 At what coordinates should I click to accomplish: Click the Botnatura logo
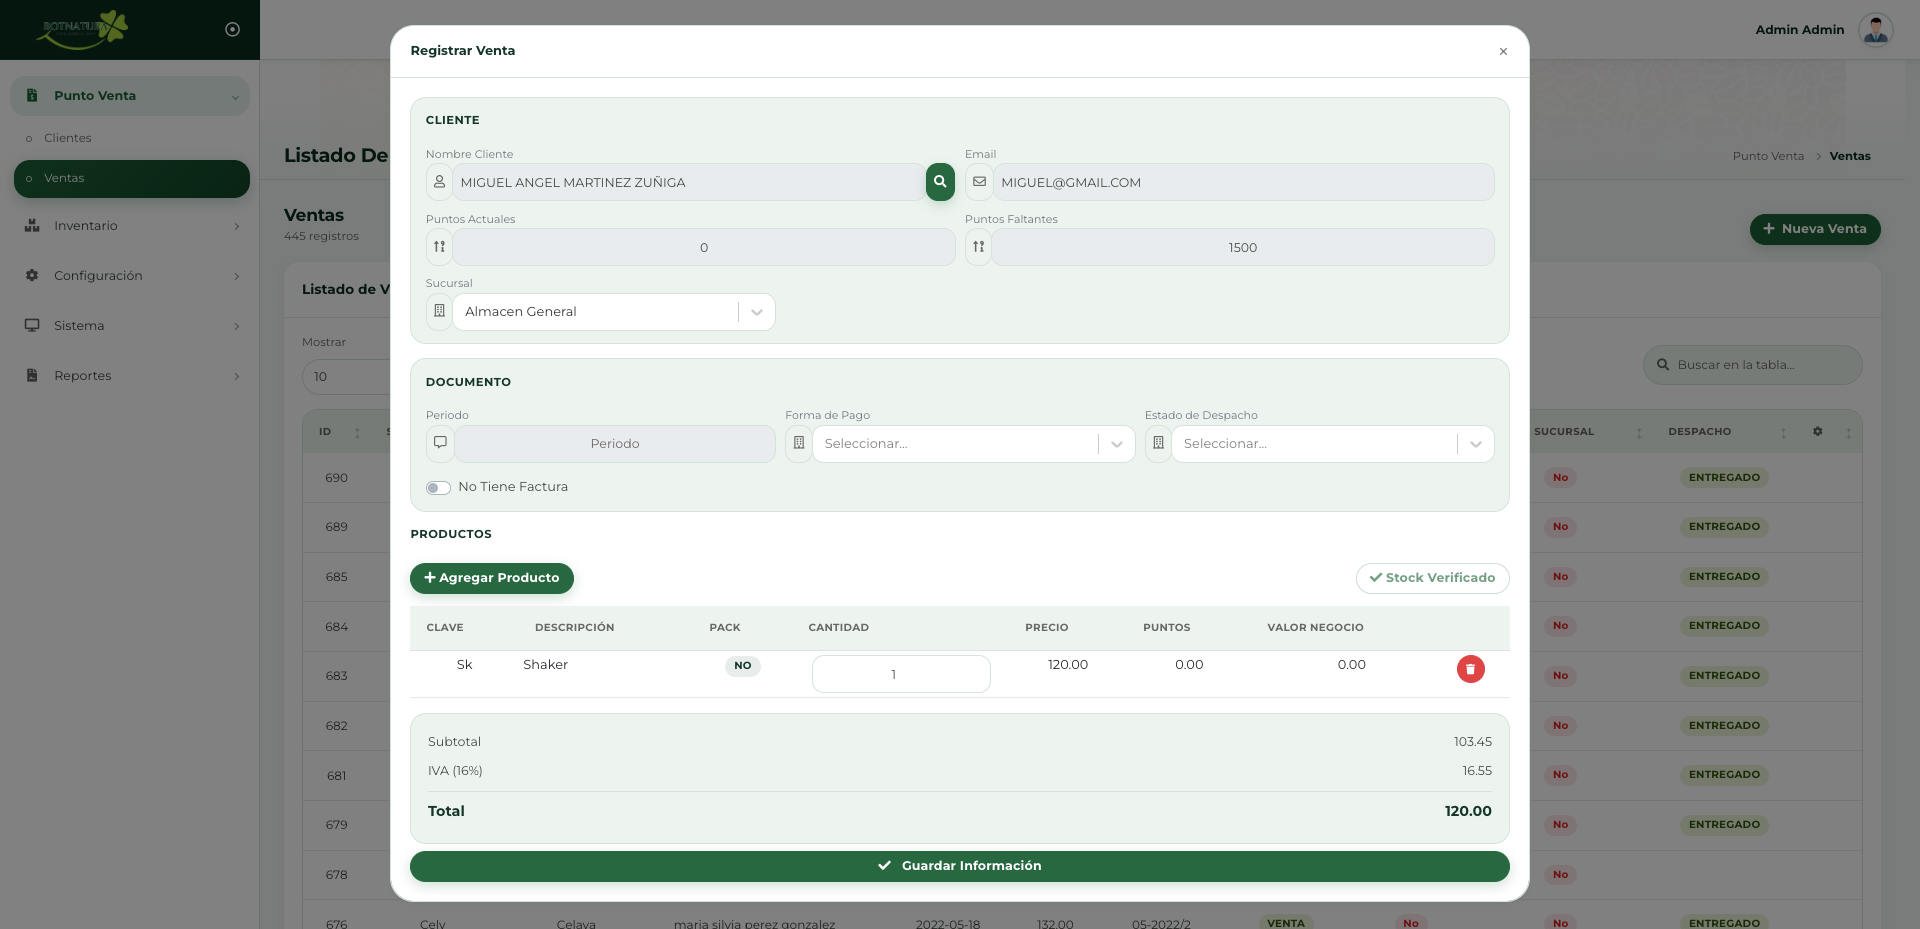(83, 29)
